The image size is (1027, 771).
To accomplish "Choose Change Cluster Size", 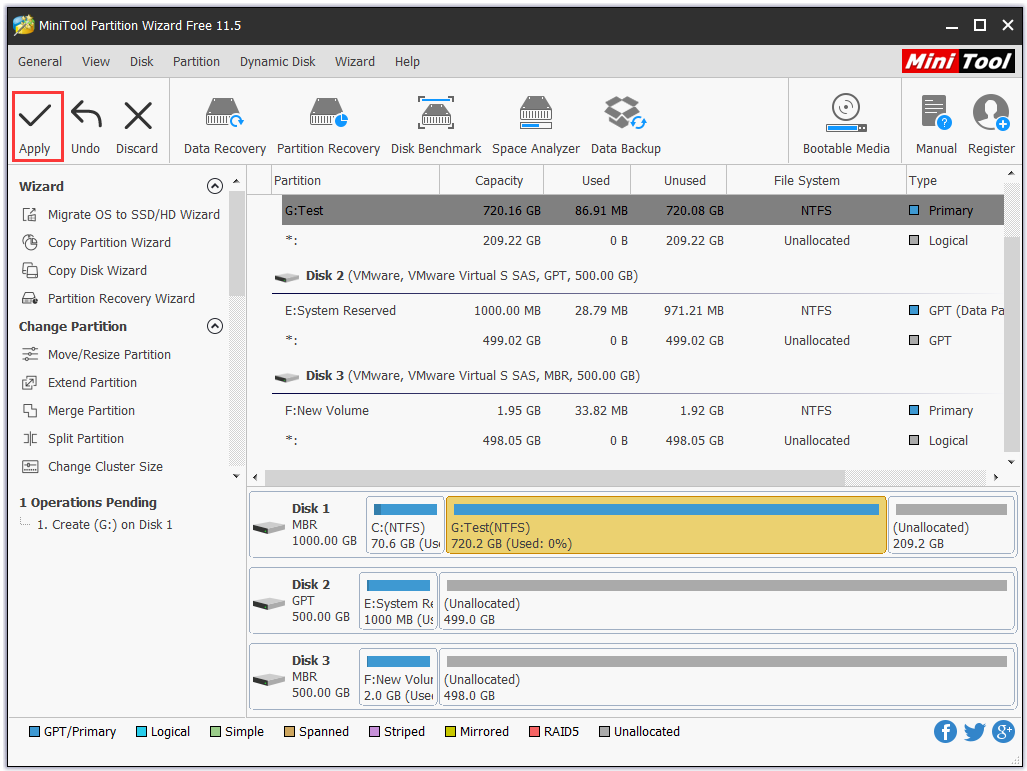I will coord(92,466).
